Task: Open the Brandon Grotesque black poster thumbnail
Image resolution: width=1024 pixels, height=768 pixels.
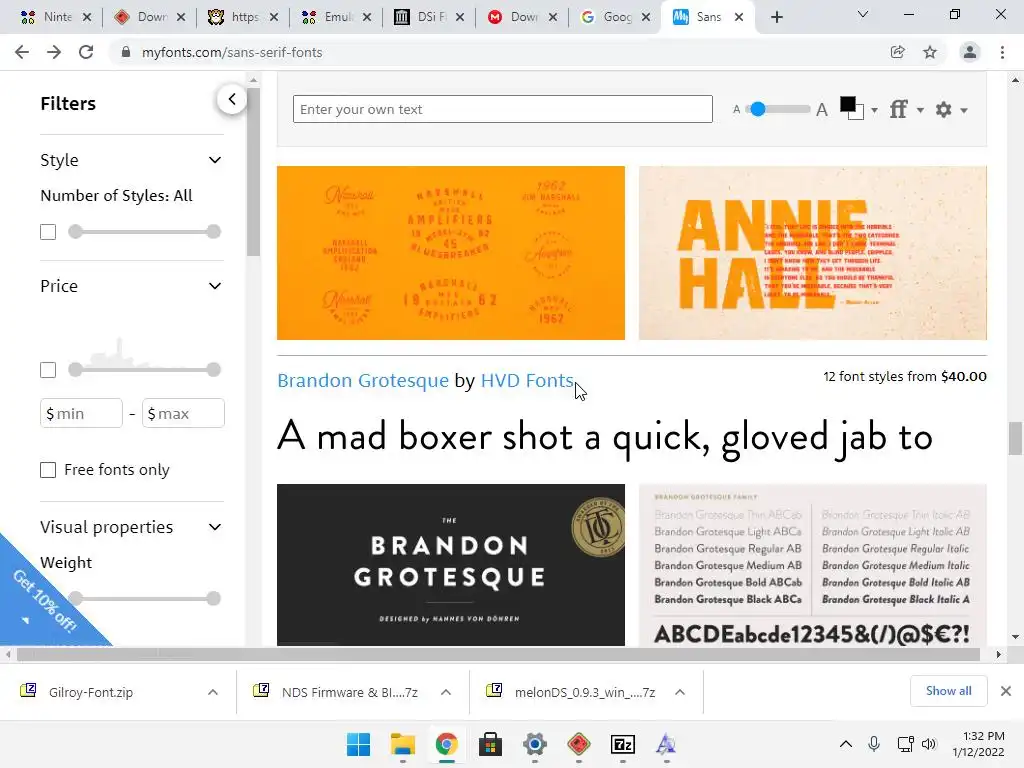Action: tap(451, 565)
